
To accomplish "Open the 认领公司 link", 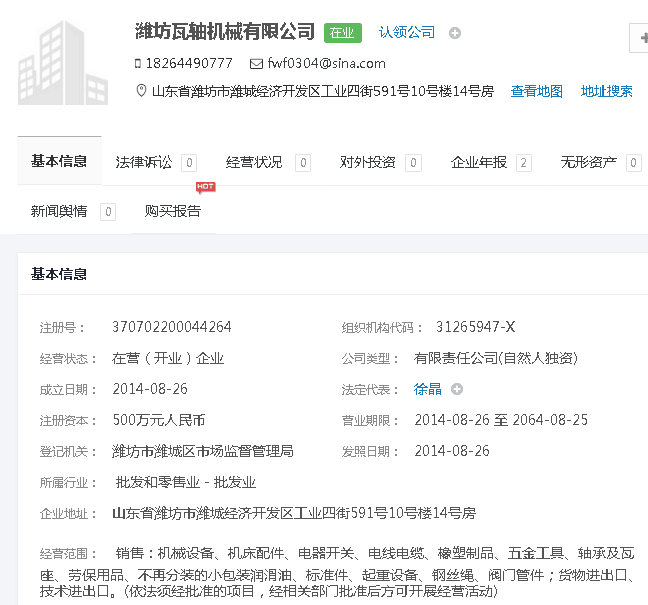I will click(407, 32).
